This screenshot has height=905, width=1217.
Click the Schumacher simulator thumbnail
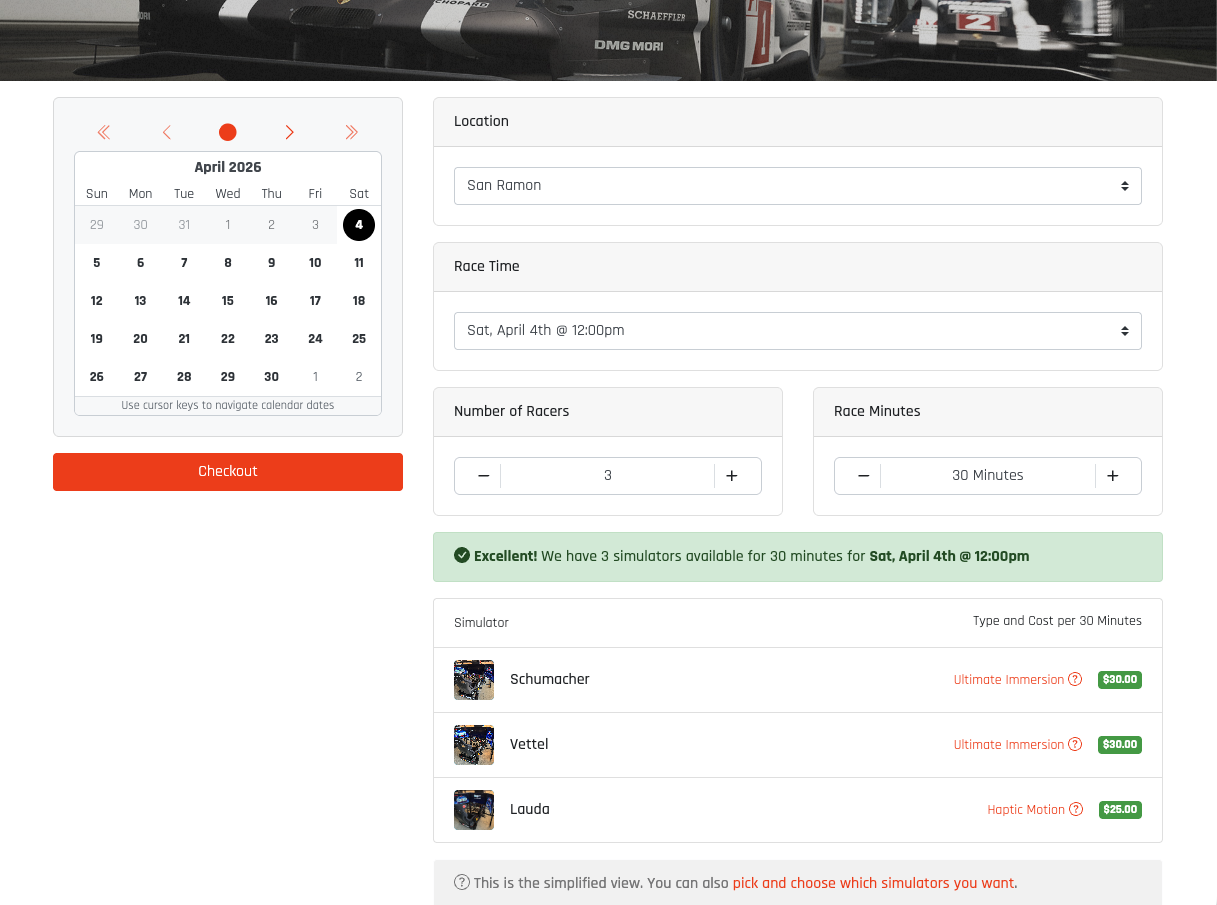pos(473,679)
